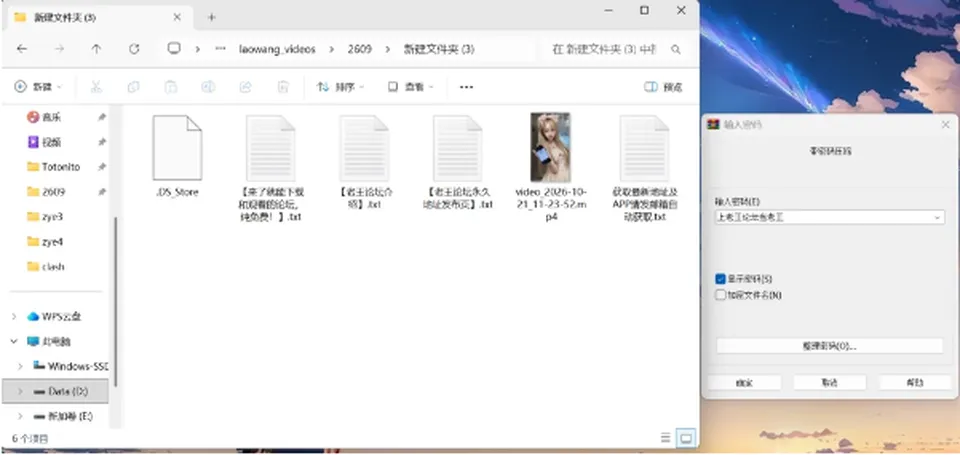Expand the Data (D:) drive node
This screenshot has width=960, height=455.
pyautogui.click(x=20, y=391)
